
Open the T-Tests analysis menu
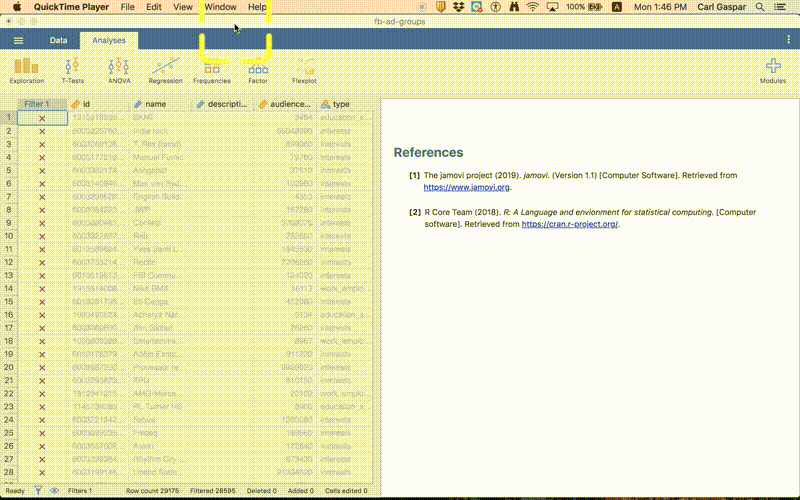(73, 69)
